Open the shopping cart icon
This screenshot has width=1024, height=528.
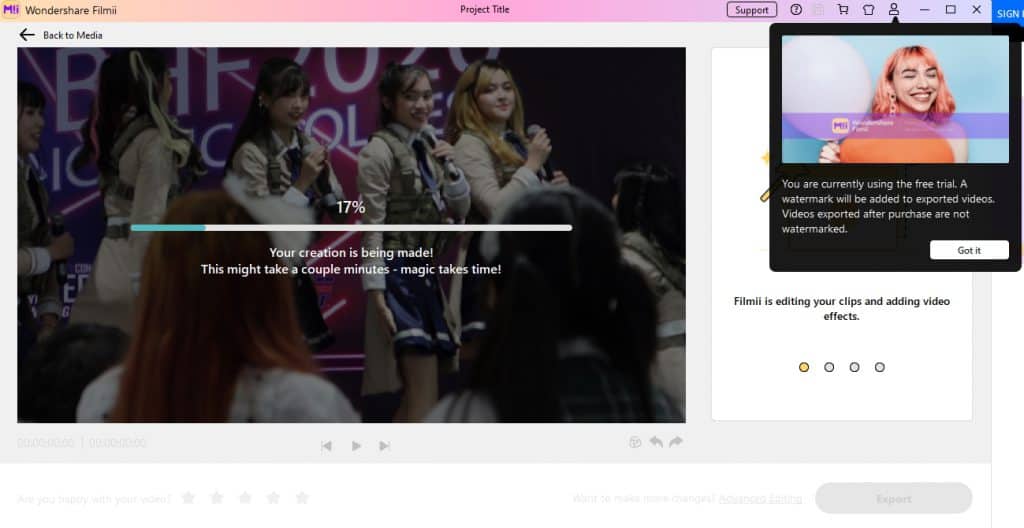pos(843,10)
